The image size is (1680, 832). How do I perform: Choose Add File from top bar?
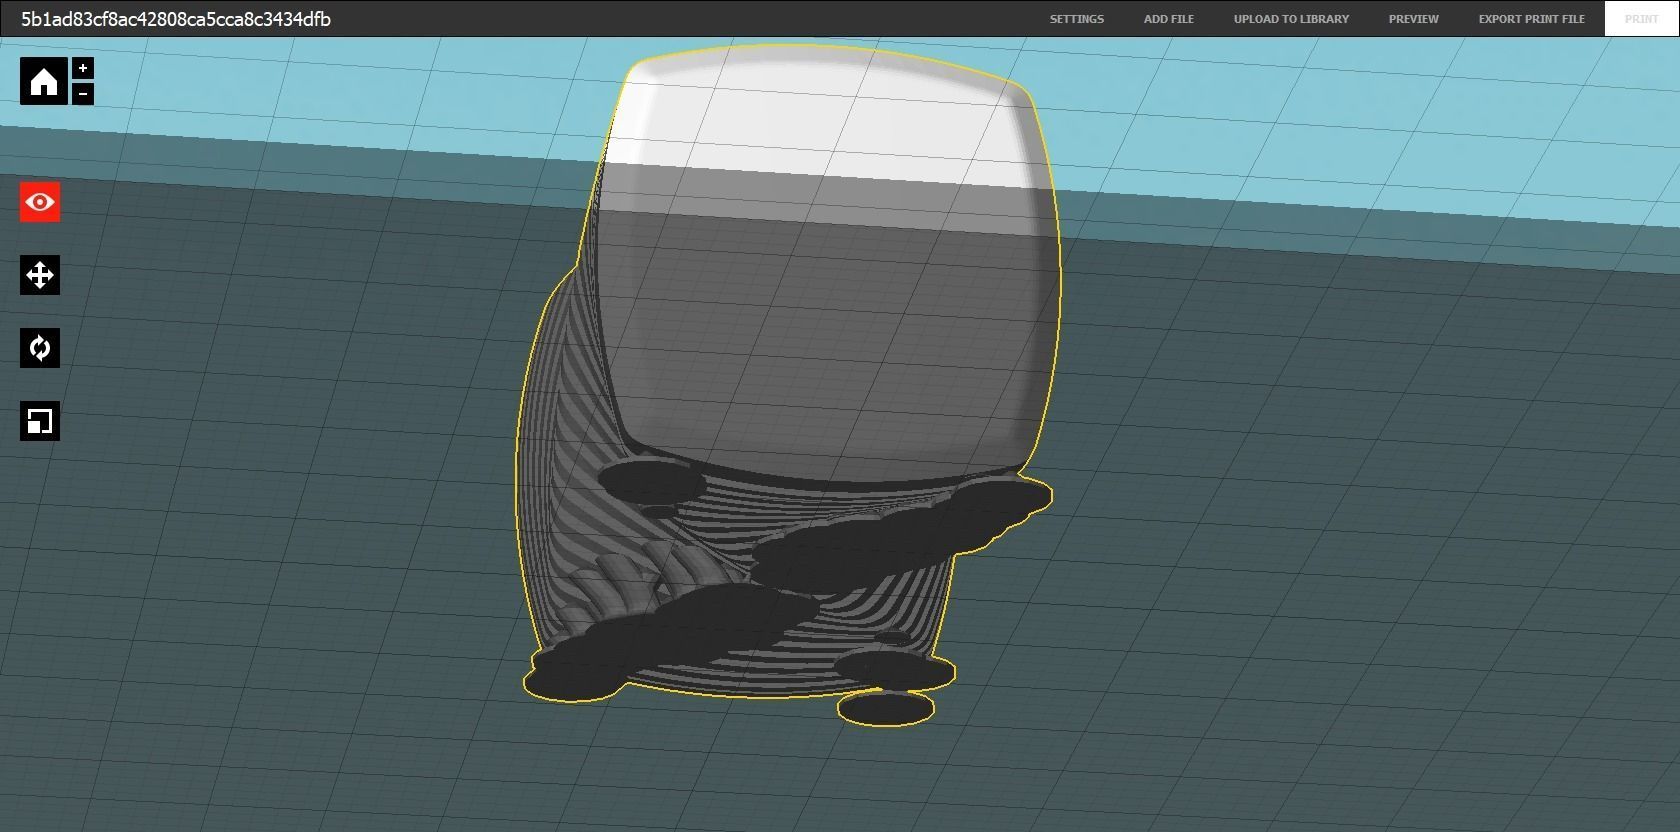(x=1169, y=19)
